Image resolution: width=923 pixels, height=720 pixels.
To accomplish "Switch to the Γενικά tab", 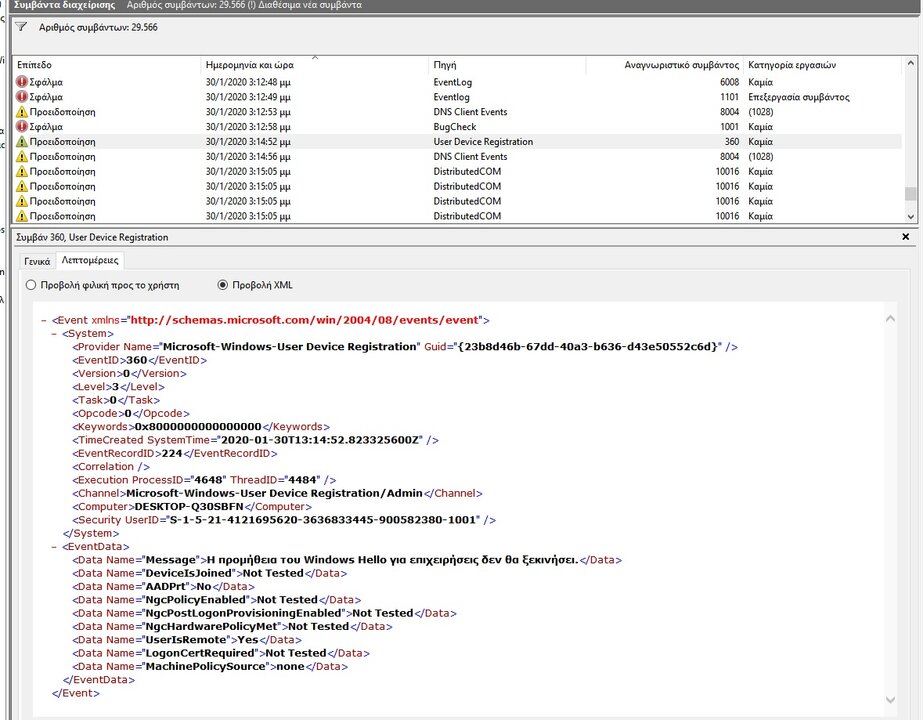I will (37, 261).
